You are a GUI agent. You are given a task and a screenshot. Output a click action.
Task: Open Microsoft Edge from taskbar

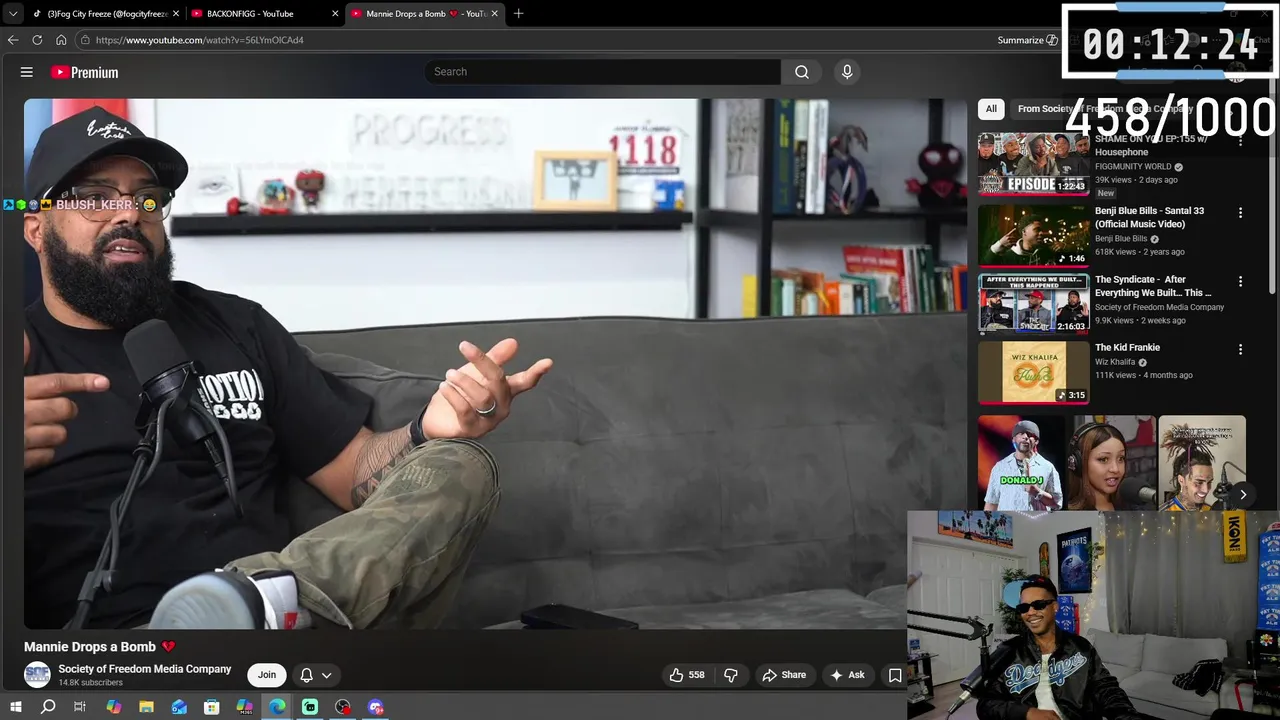click(277, 707)
